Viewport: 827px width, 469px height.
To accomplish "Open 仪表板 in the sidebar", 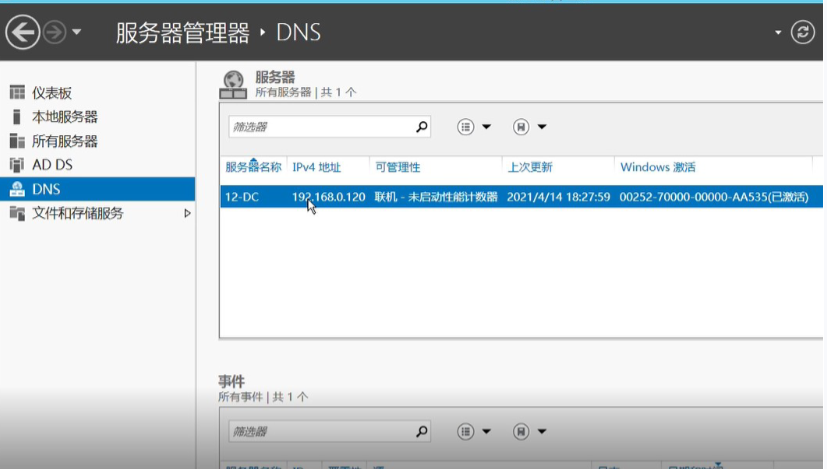I will point(52,93).
